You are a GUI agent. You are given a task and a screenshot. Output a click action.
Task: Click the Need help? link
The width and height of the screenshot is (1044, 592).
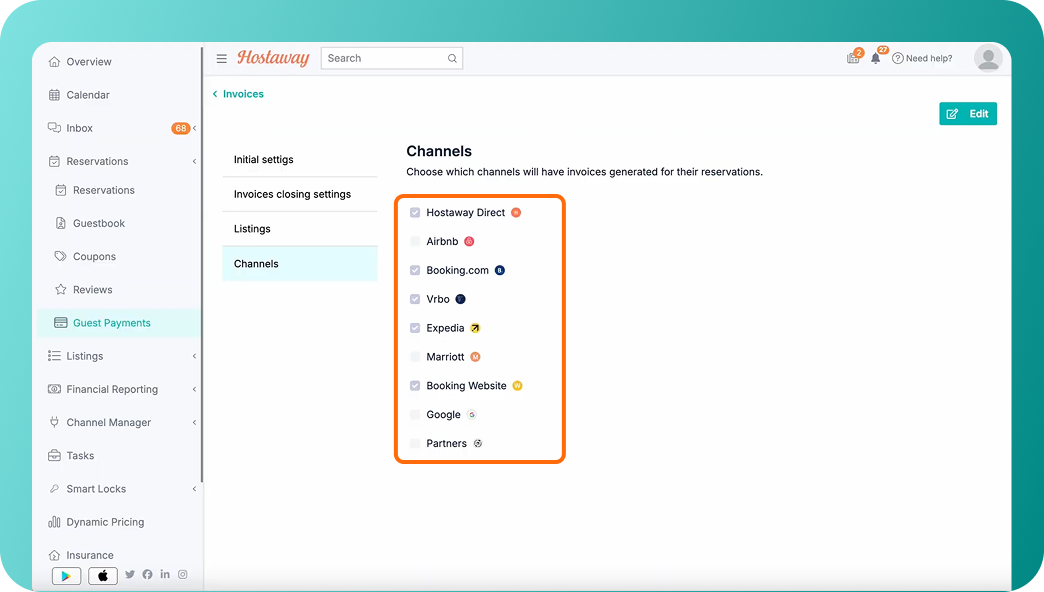click(x=929, y=59)
